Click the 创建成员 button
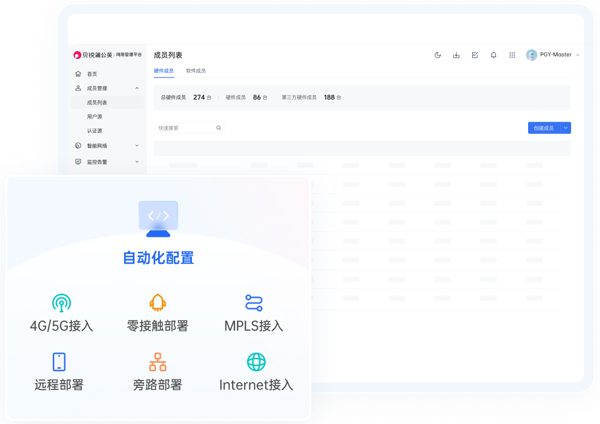 point(543,128)
